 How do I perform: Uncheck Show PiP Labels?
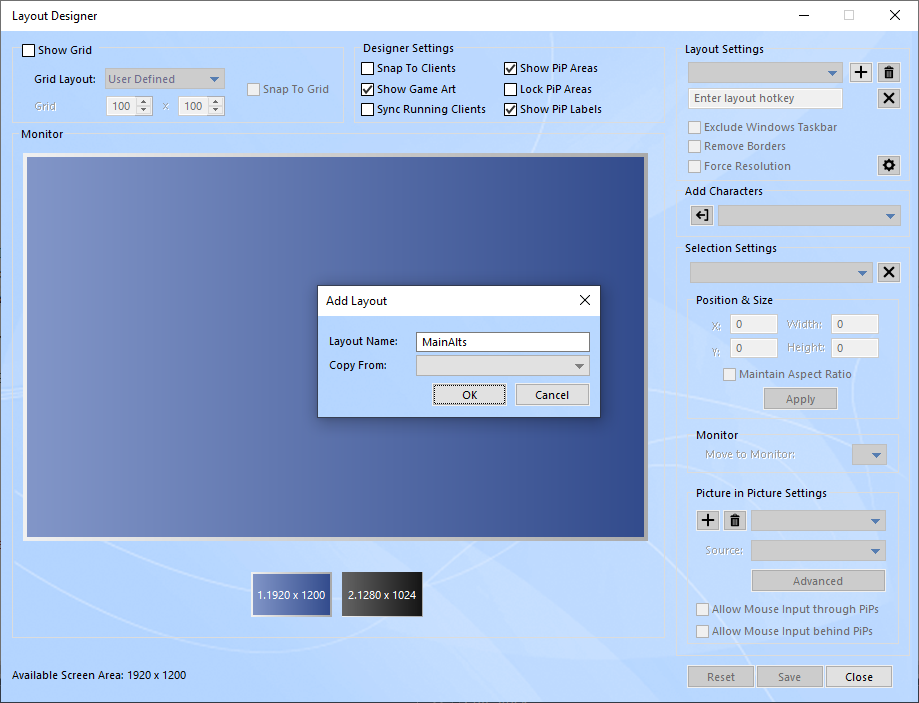(x=511, y=110)
